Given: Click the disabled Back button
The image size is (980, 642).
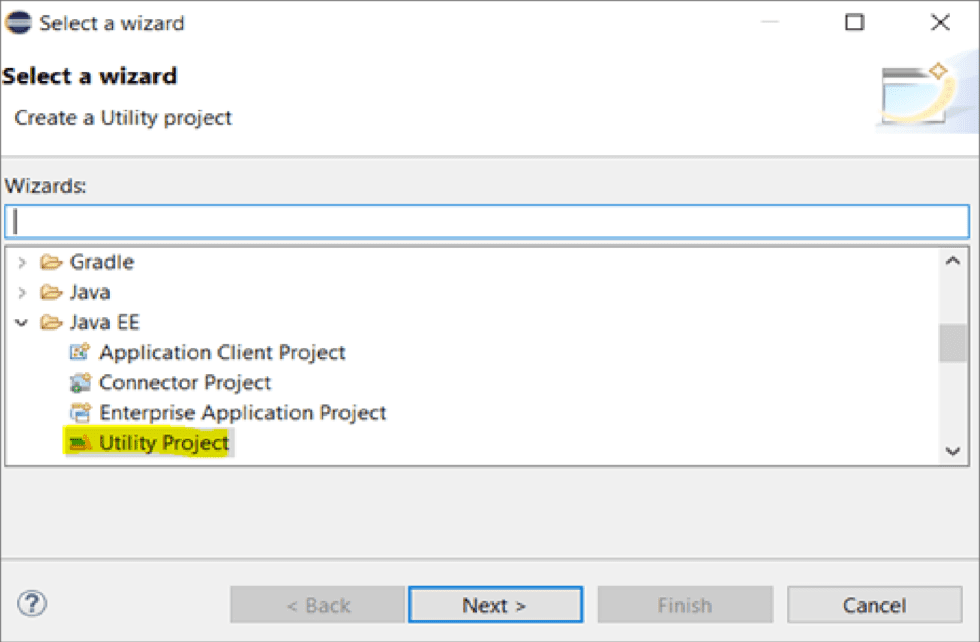Looking at the screenshot, I should point(316,604).
